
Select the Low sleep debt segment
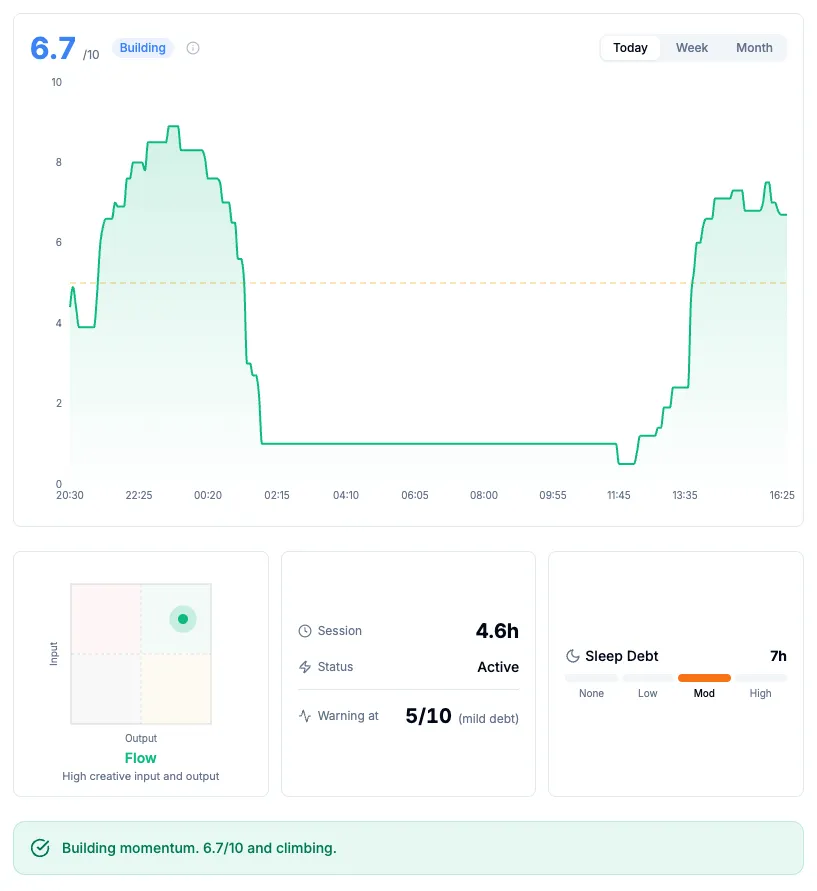point(648,678)
